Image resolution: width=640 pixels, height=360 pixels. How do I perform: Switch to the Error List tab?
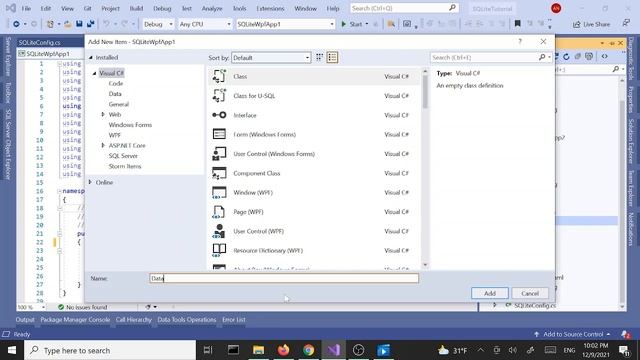(234, 320)
